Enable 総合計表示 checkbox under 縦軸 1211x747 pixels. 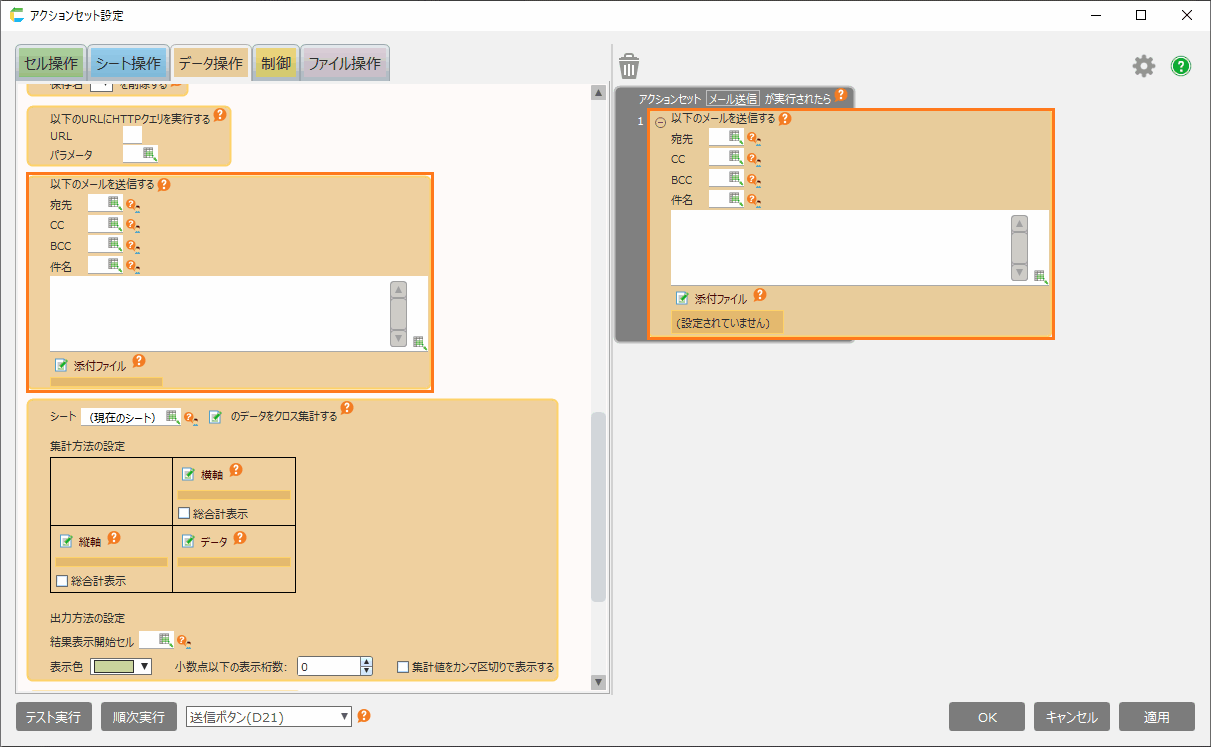(x=62, y=580)
